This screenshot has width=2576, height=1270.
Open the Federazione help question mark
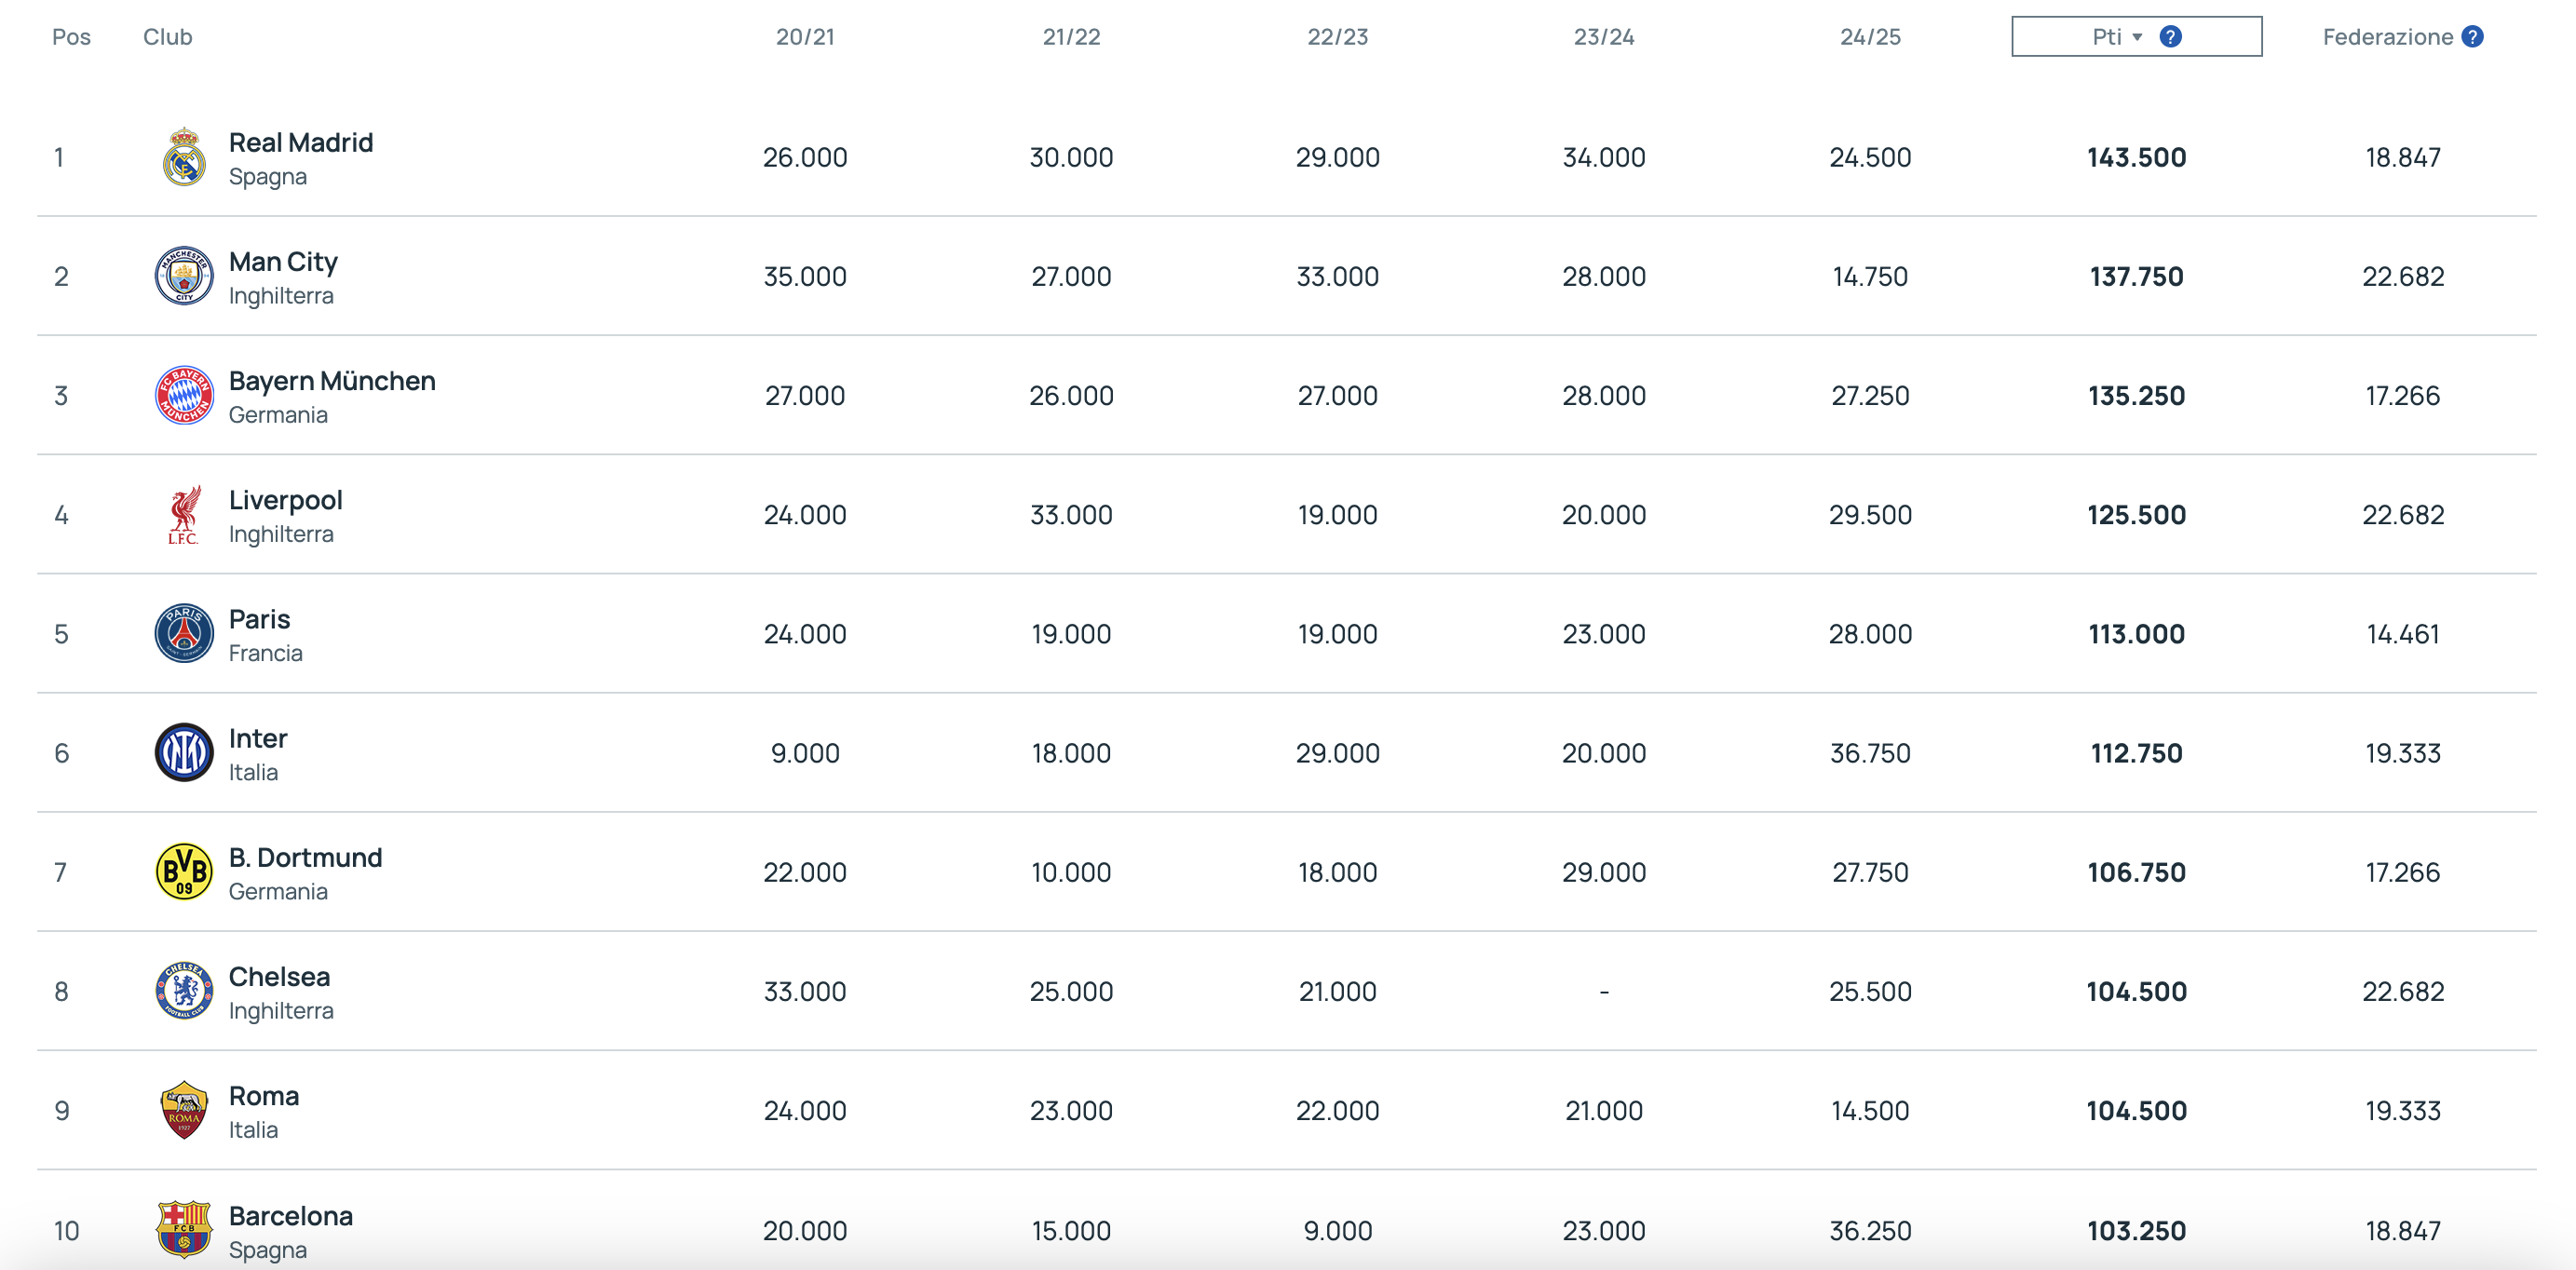click(x=2472, y=37)
